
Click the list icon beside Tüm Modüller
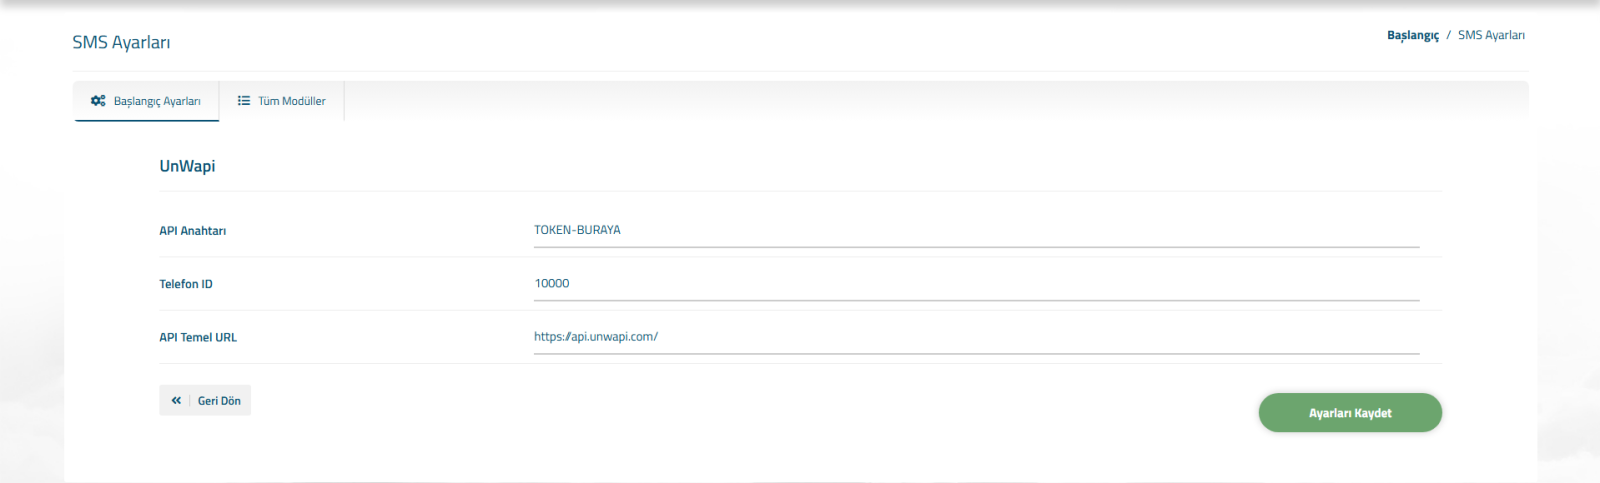coord(244,101)
